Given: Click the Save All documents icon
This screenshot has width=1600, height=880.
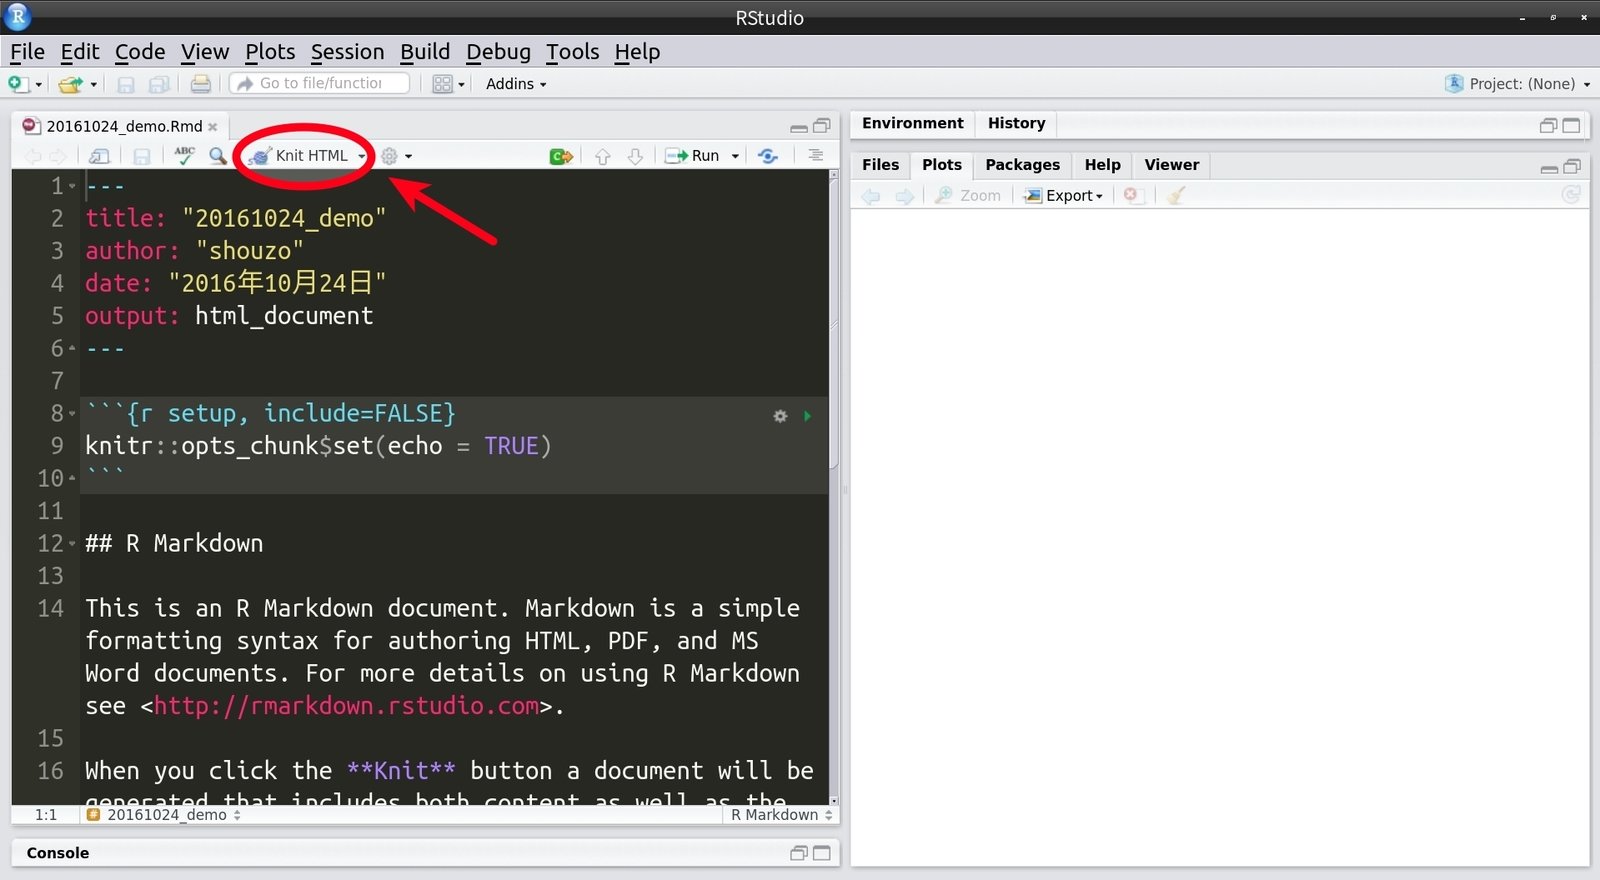Looking at the screenshot, I should [x=159, y=84].
